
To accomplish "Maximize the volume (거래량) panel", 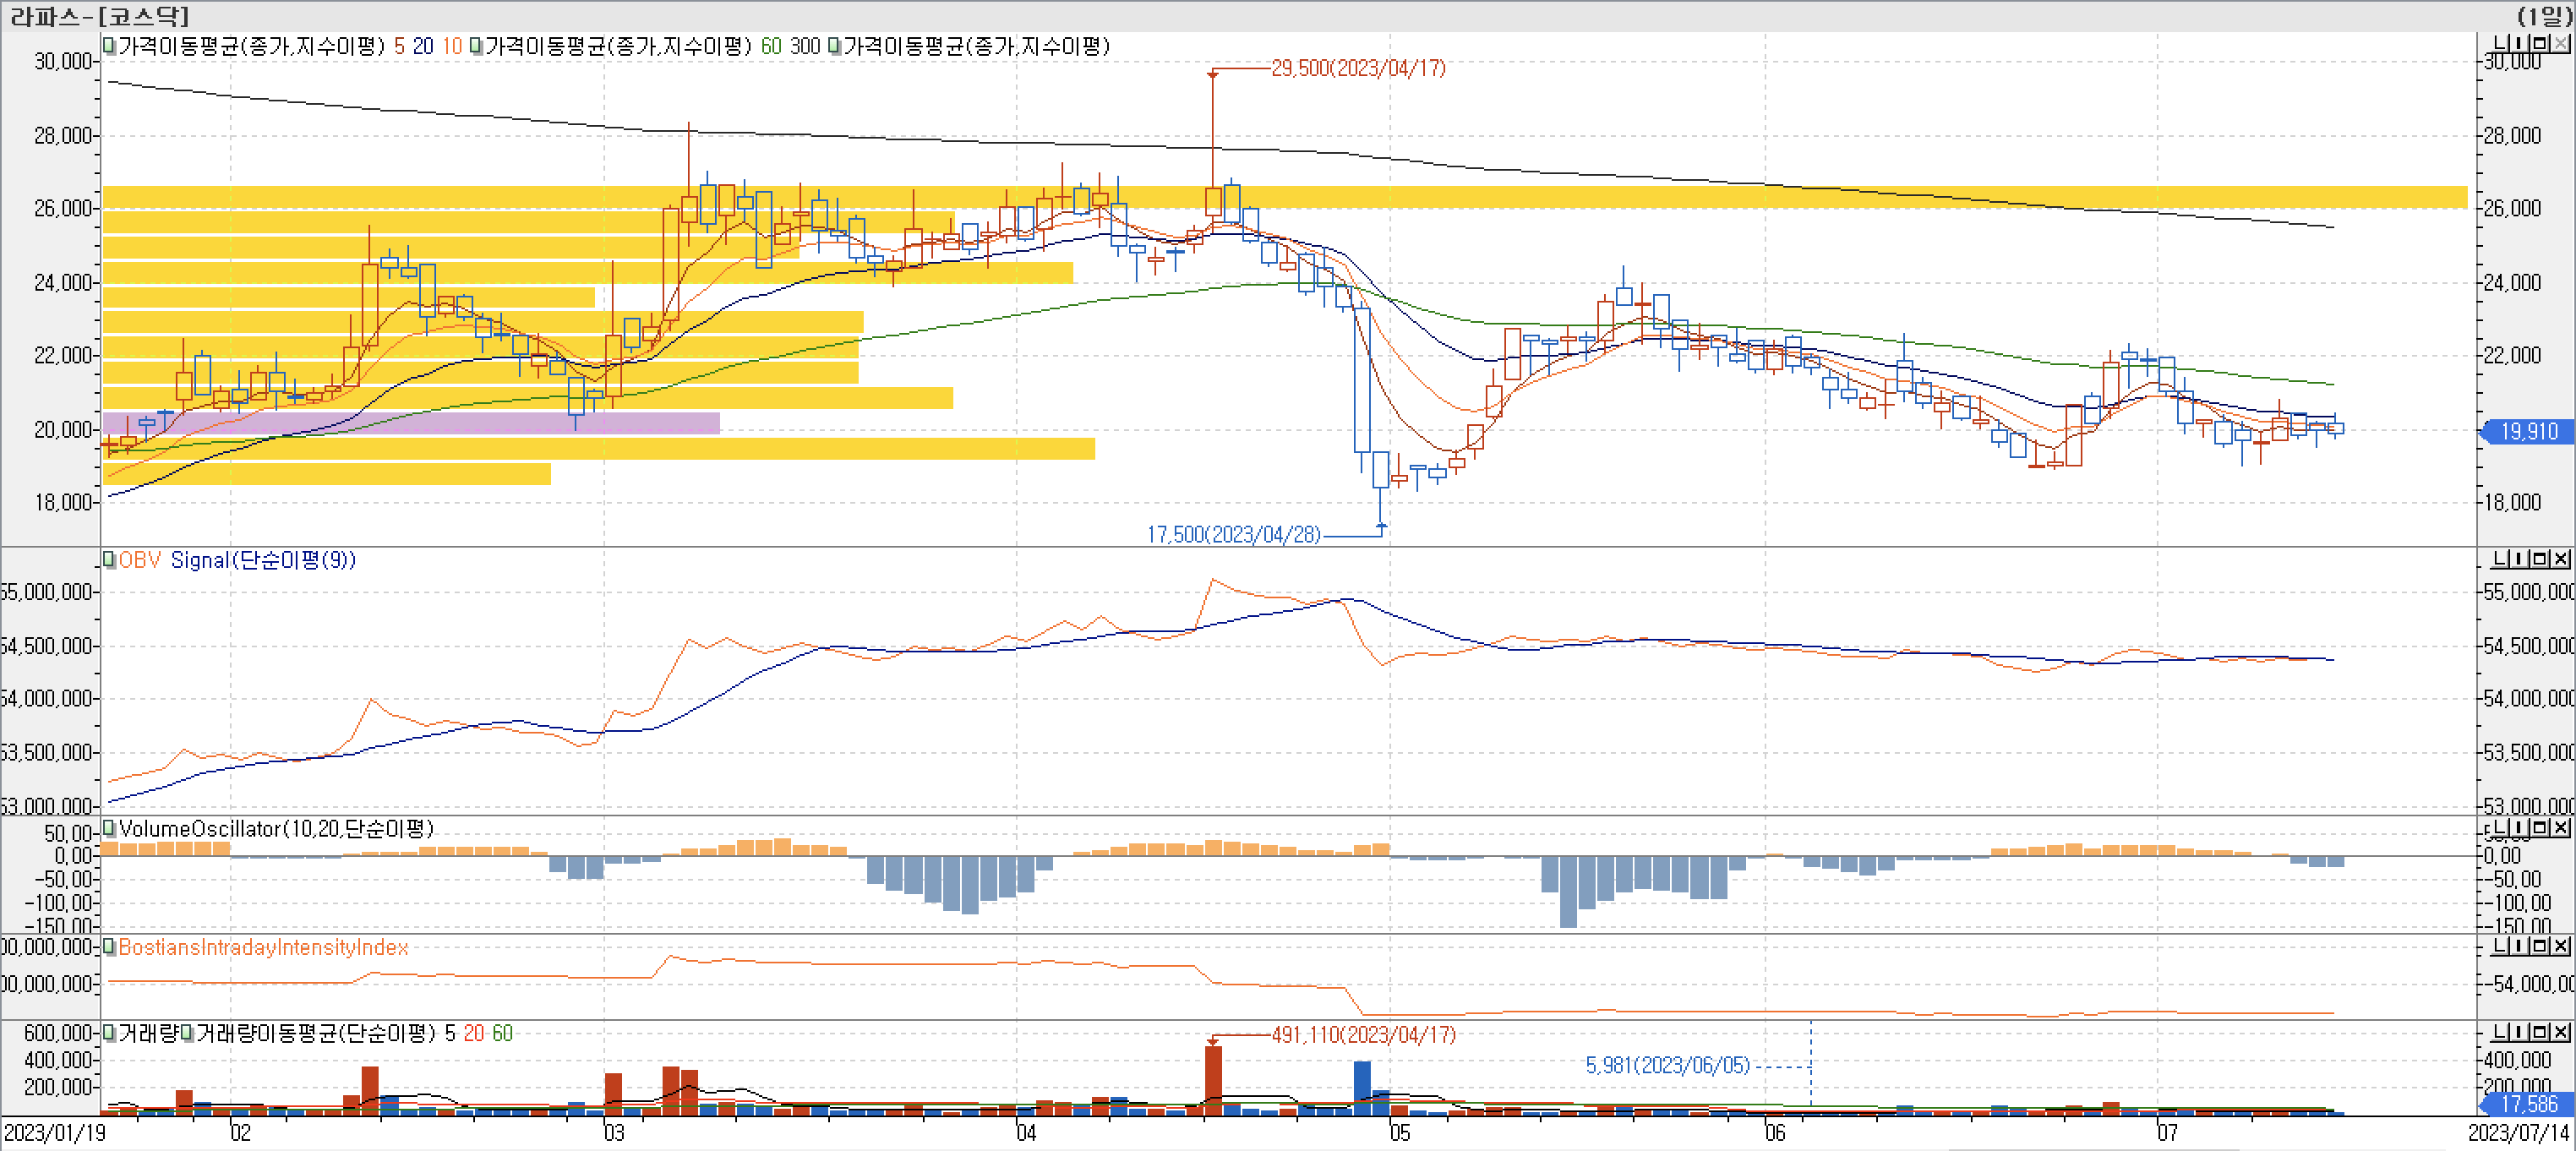I will click(2541, 1033).
